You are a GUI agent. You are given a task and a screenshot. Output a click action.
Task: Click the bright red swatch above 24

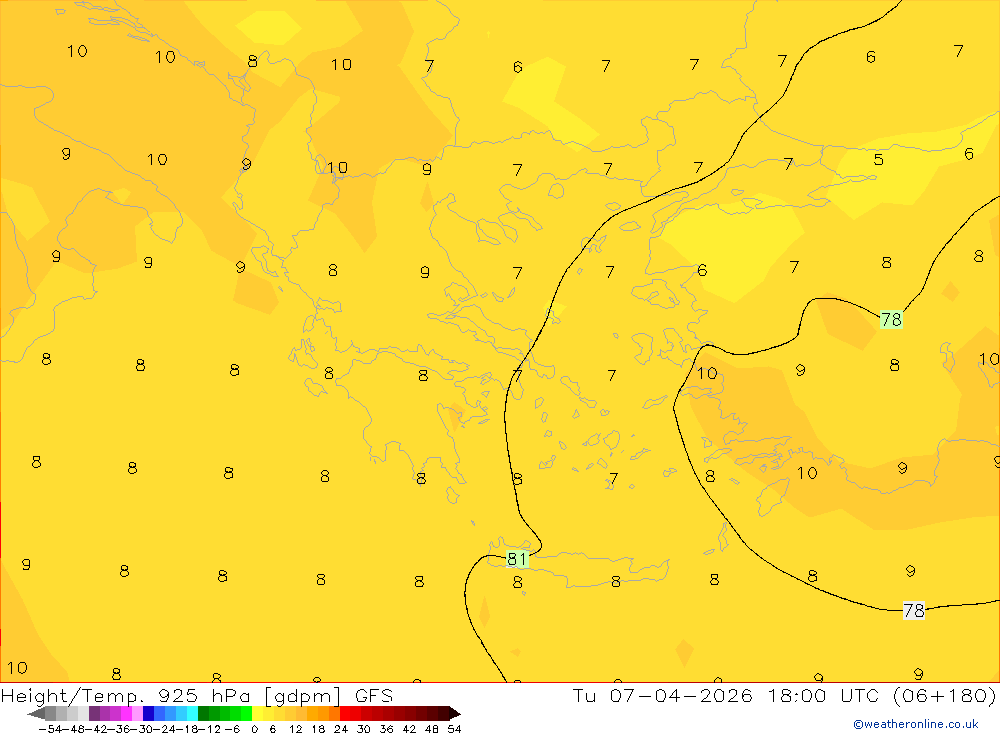[x=345, y=713]
